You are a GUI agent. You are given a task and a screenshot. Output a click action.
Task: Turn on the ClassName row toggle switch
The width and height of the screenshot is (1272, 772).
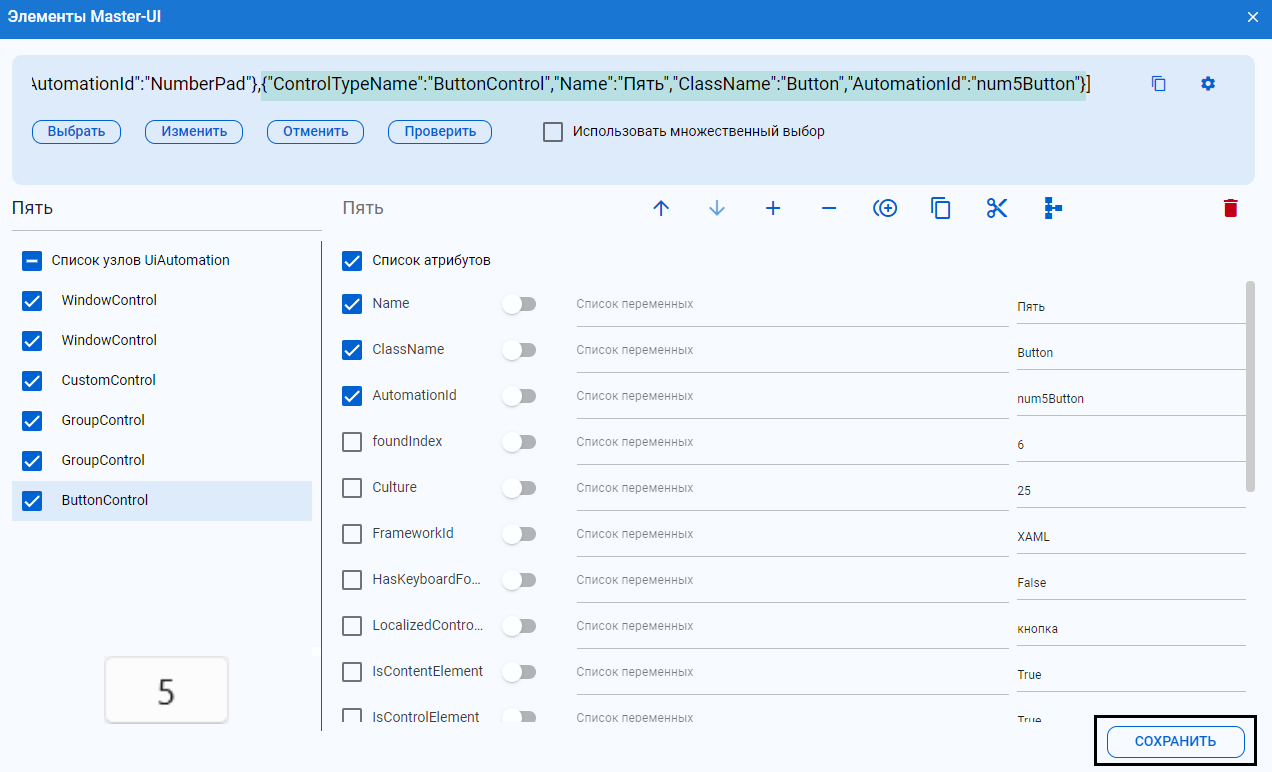coord(519,350)
